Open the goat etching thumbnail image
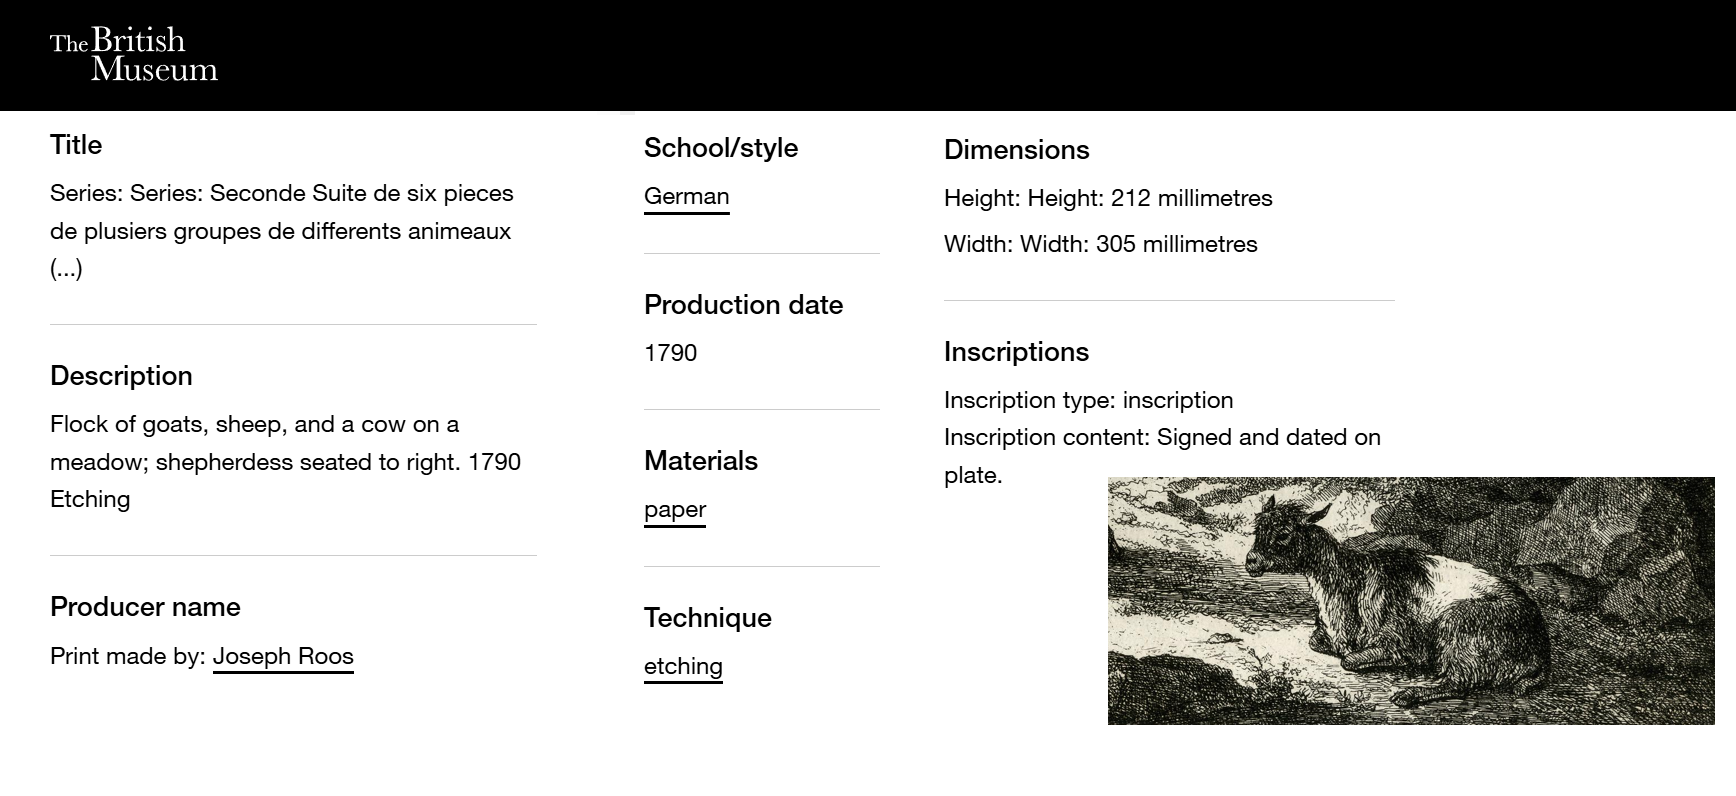1736x796 pixels. click(1410, 600)
